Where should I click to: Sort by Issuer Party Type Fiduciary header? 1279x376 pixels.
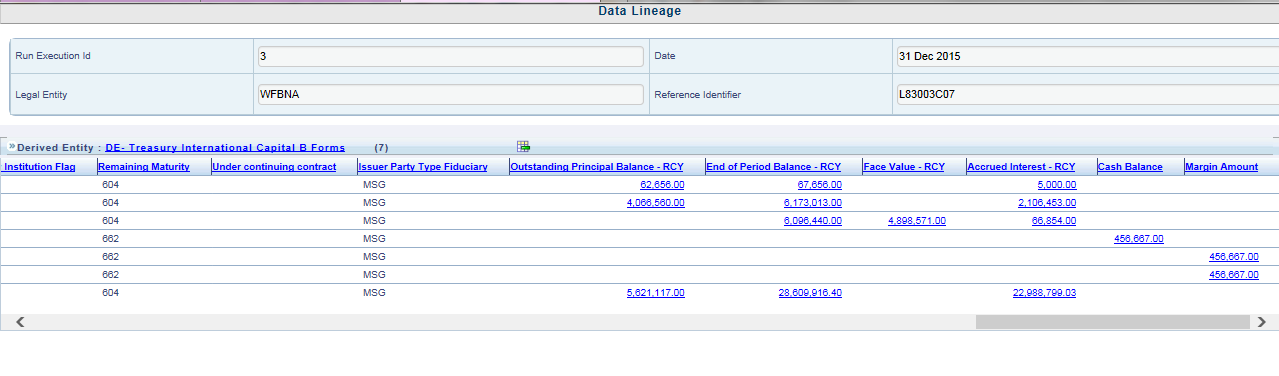click(423, 167)
